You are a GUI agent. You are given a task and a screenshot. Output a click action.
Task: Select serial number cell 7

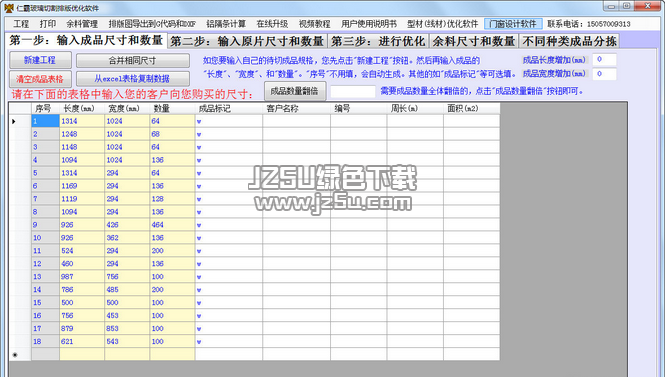pyautogui.click(x=45, y=199)
